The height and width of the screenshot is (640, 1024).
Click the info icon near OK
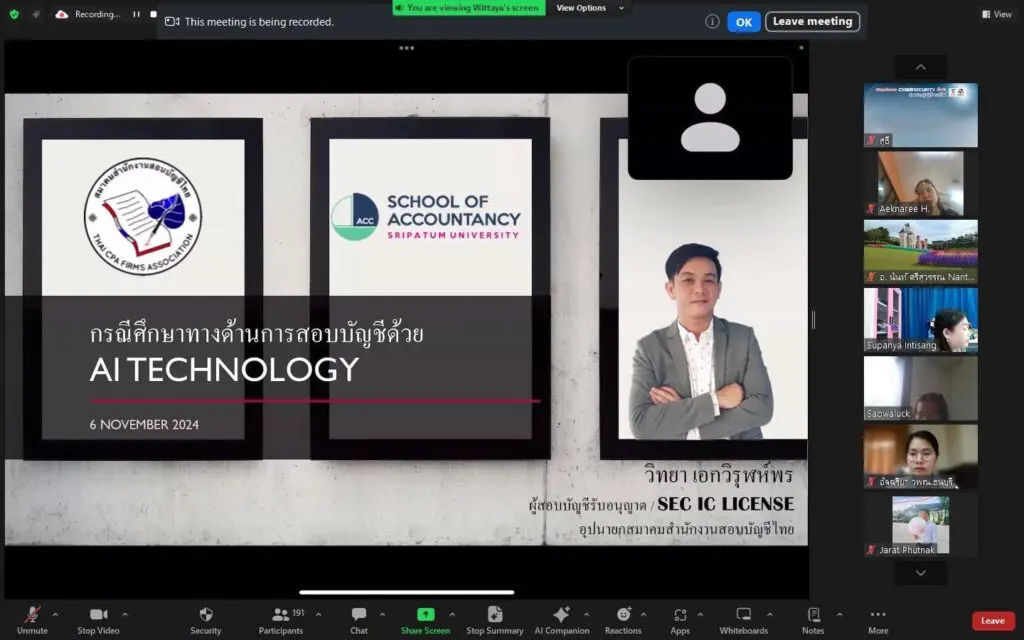tap(712, 22)
